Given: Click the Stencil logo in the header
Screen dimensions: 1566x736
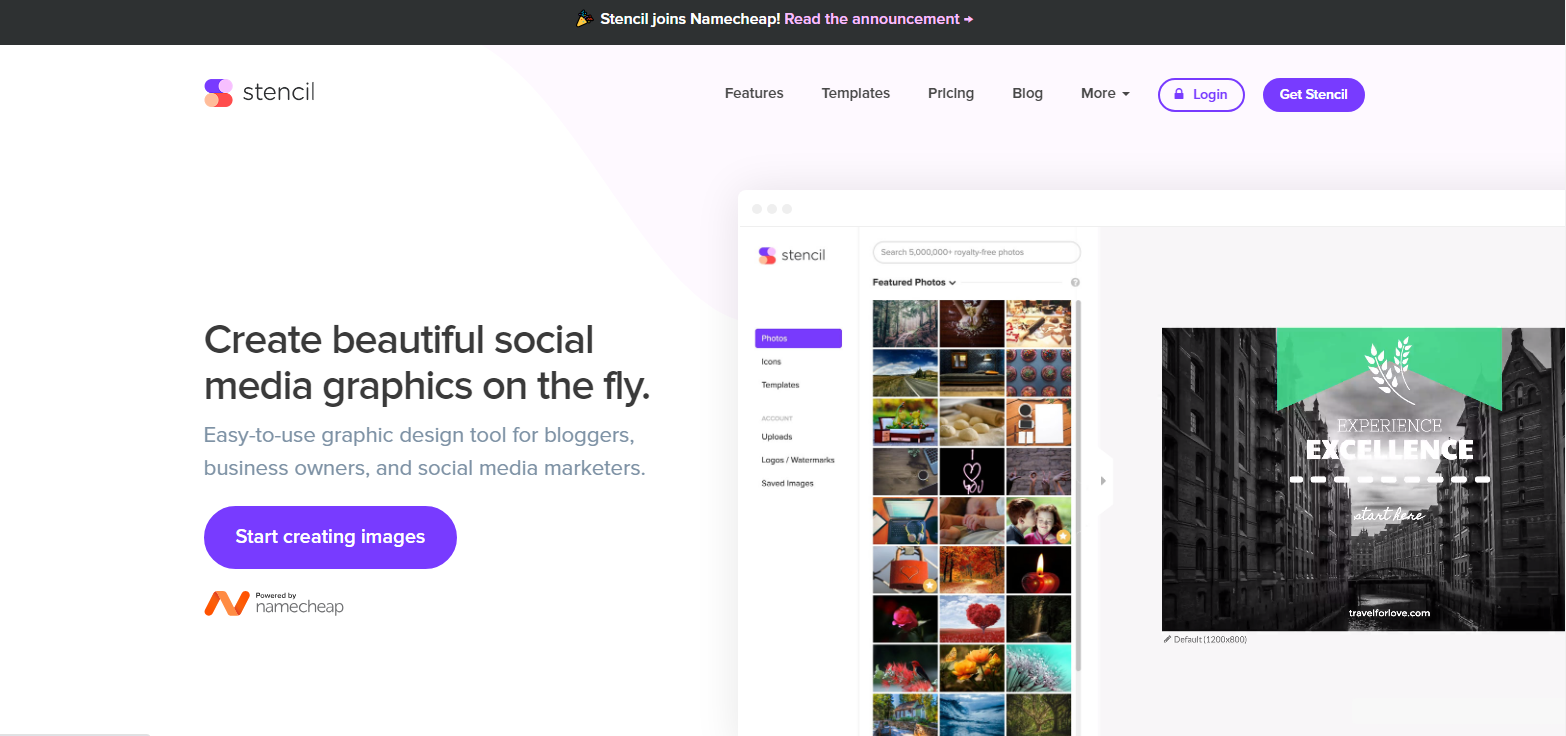Looking at the screenshot, I should coord(259,93).
